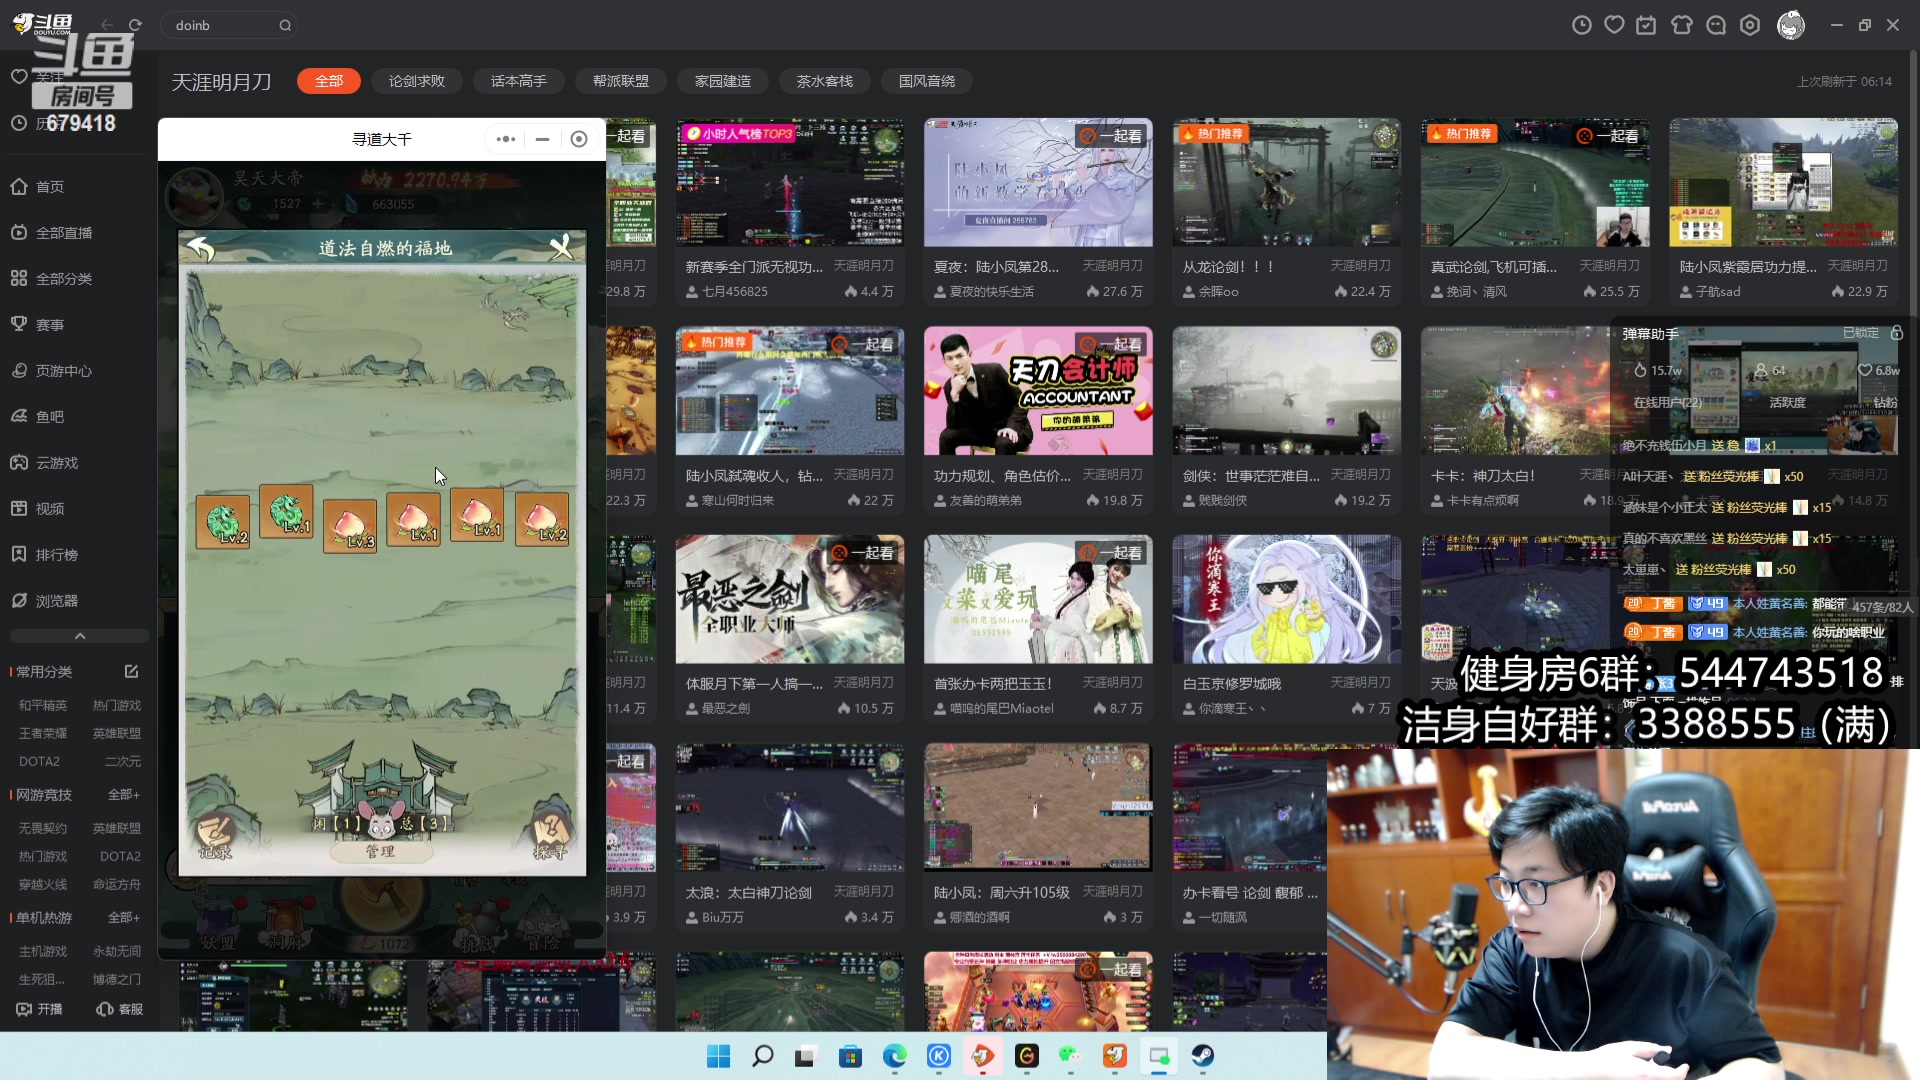Launch Microsoft Edge from the taskbar
Image resolution: width=1920 pixels, height=1080 pixels.
(x=894, y=1056)
